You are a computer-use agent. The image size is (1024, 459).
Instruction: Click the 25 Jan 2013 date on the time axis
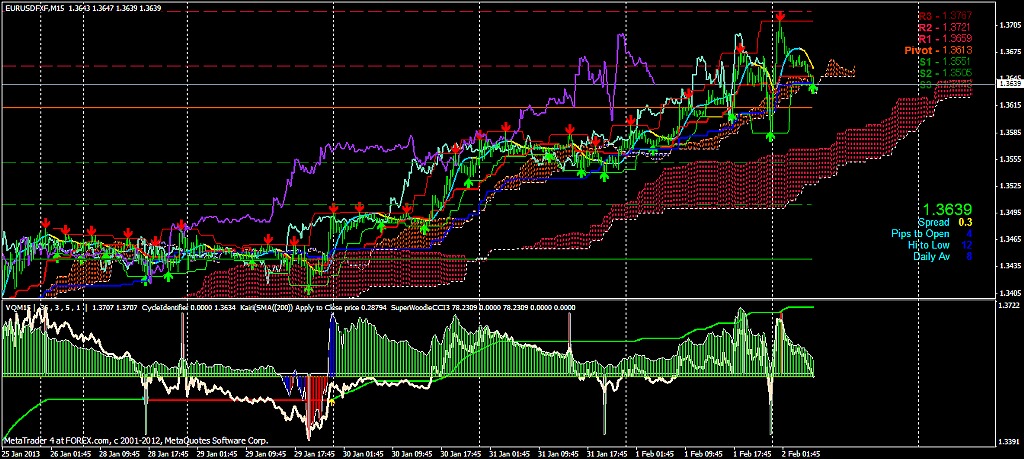pos(24,453)
